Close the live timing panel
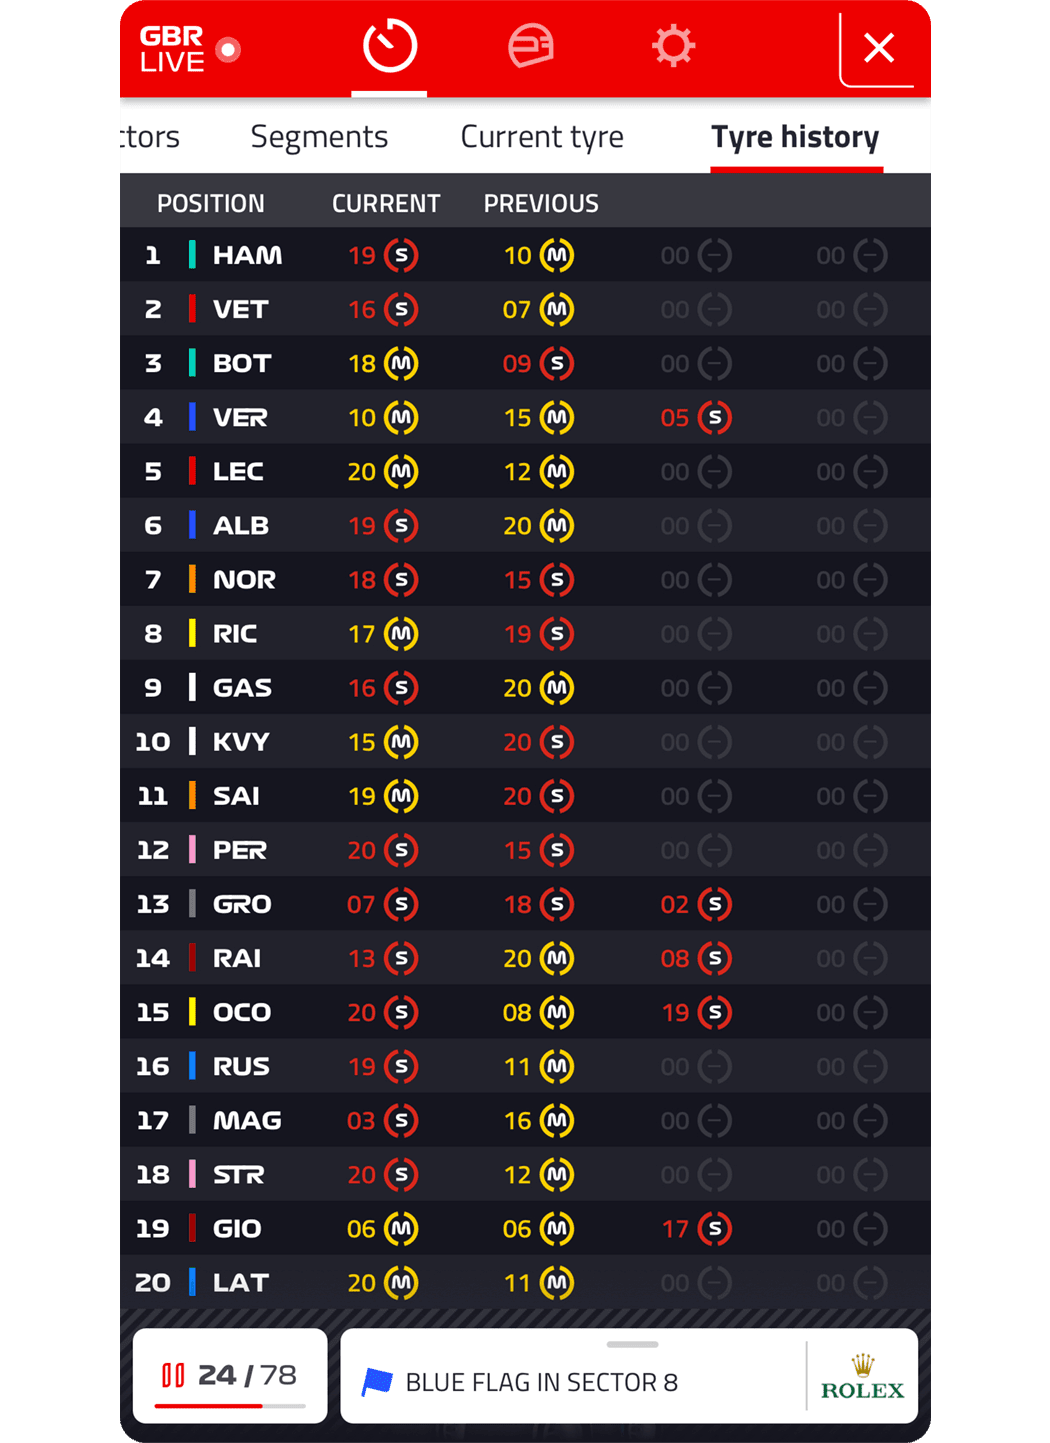The image size is (1050, 1443). [878, 47]
